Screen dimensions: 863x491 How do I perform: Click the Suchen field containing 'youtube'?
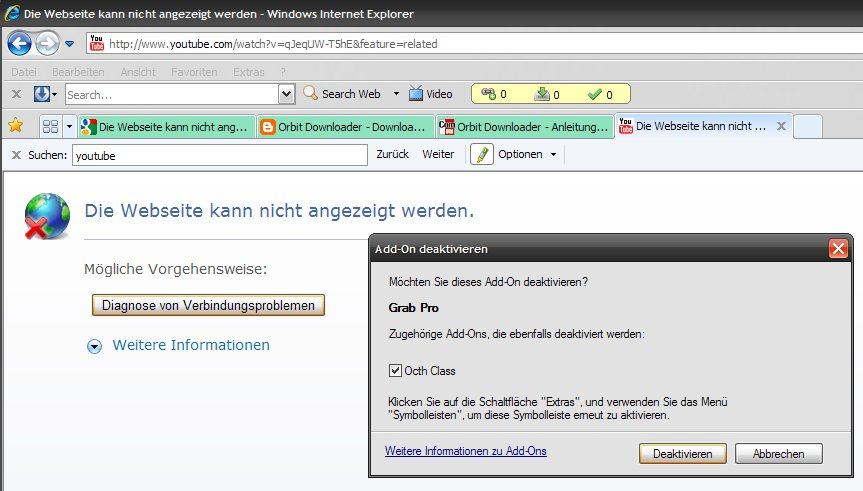[220, 155]
